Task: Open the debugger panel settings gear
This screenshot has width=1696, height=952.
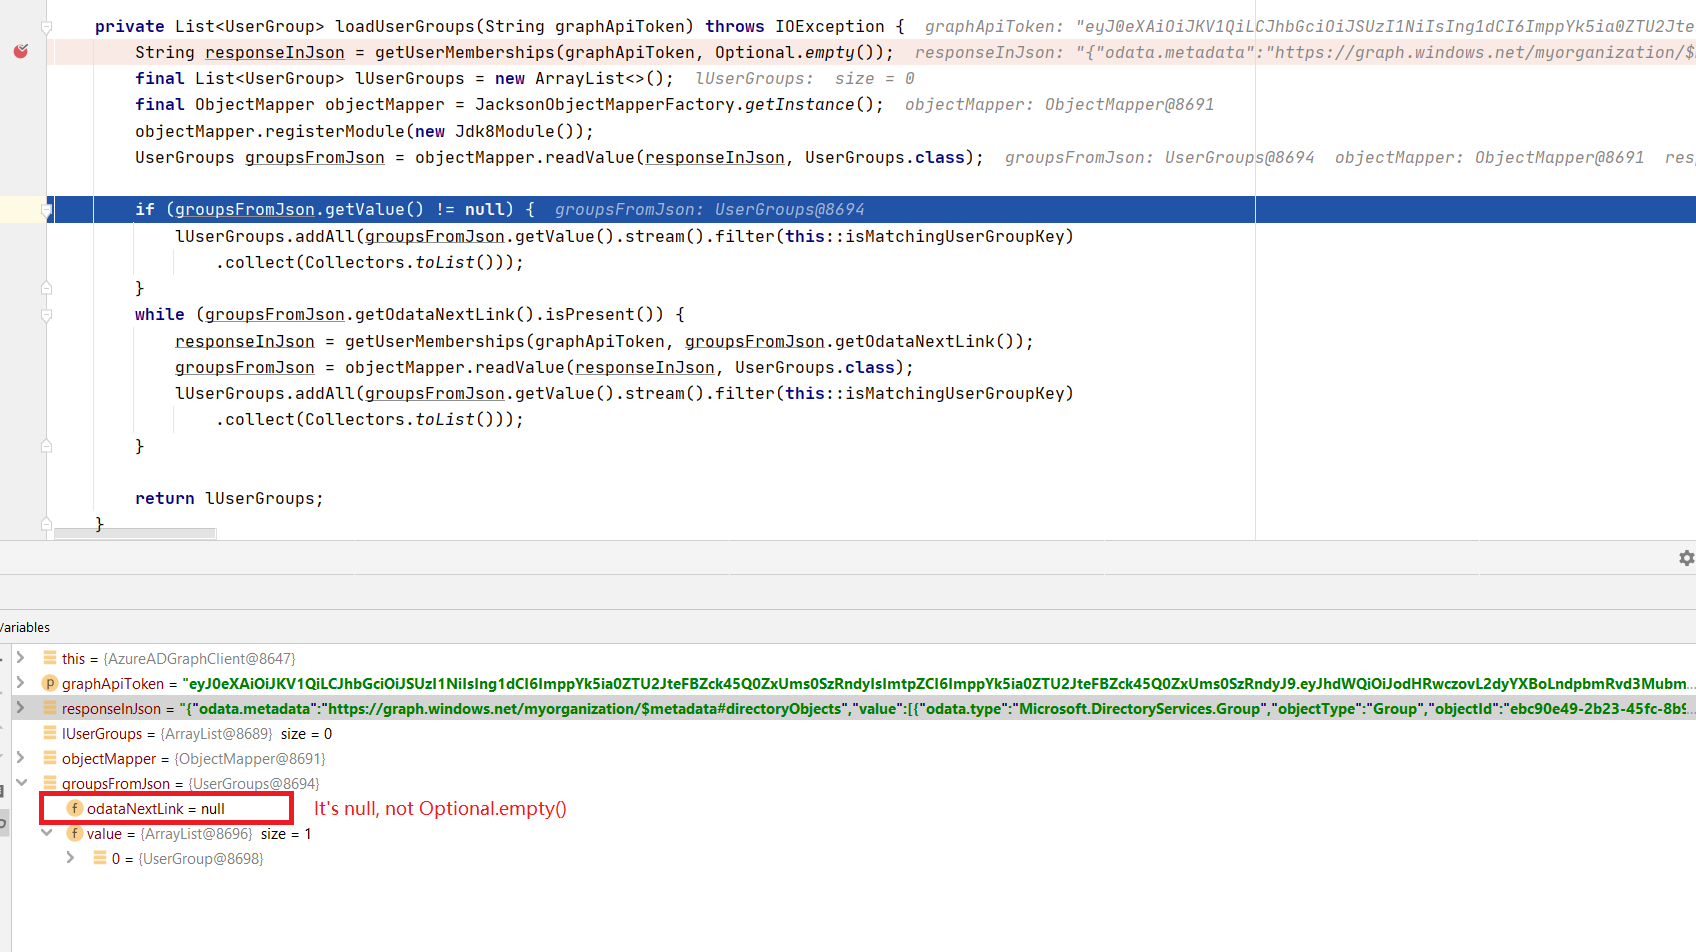Action: click(x=1686, y=558)
